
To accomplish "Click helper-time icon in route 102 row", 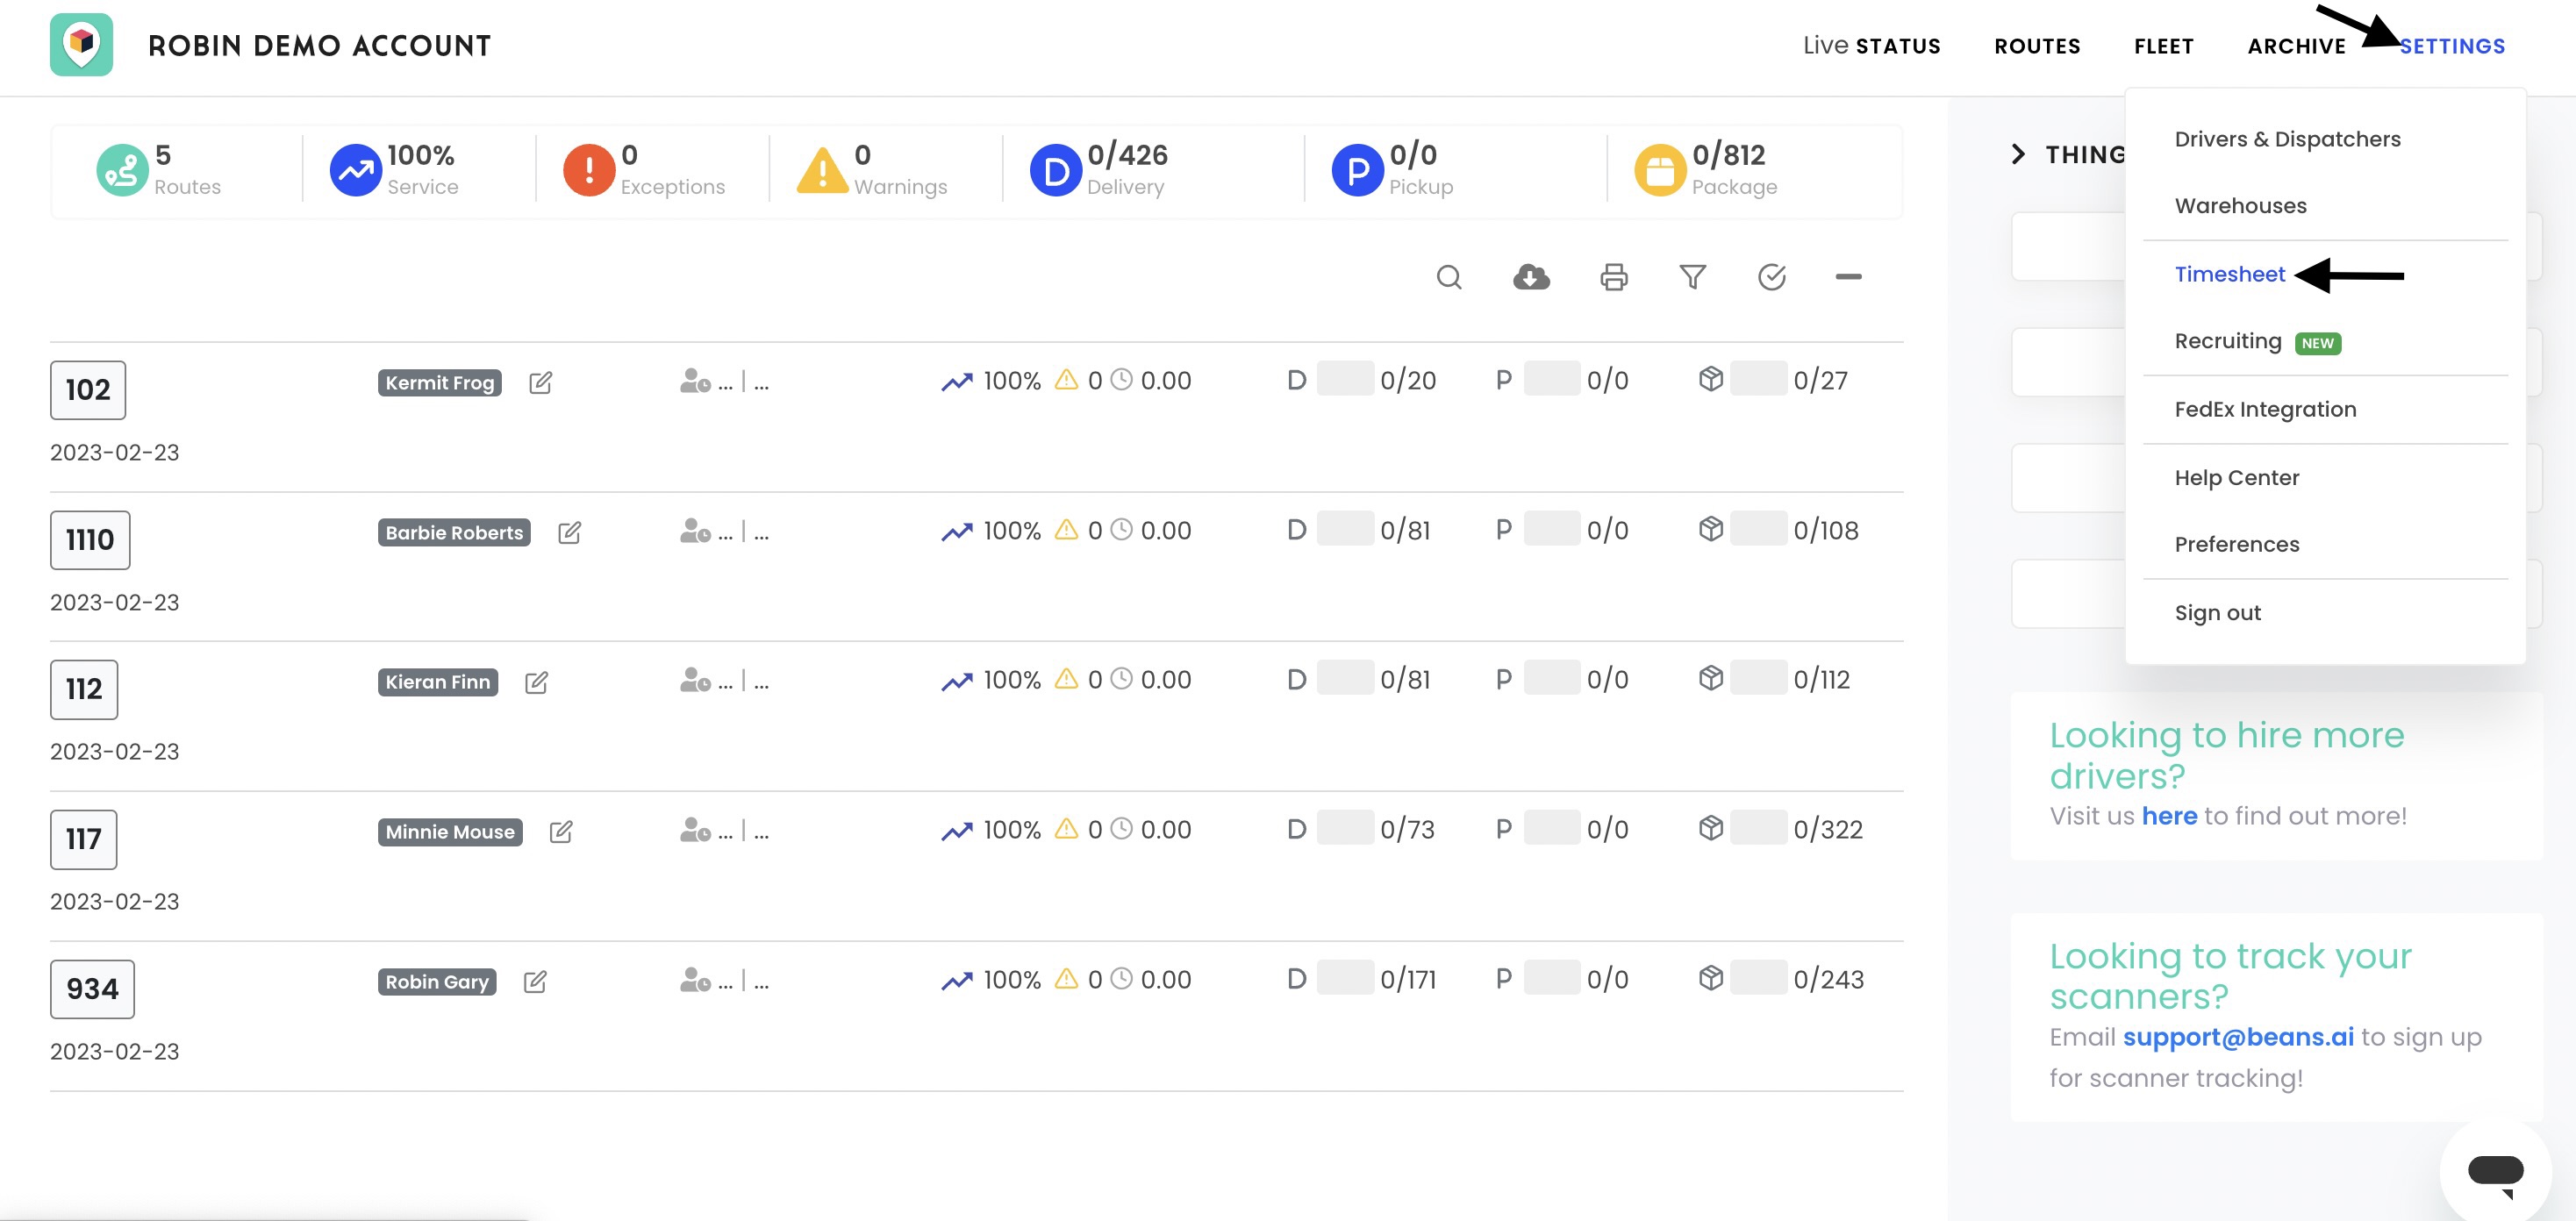I will click(695, 381).
